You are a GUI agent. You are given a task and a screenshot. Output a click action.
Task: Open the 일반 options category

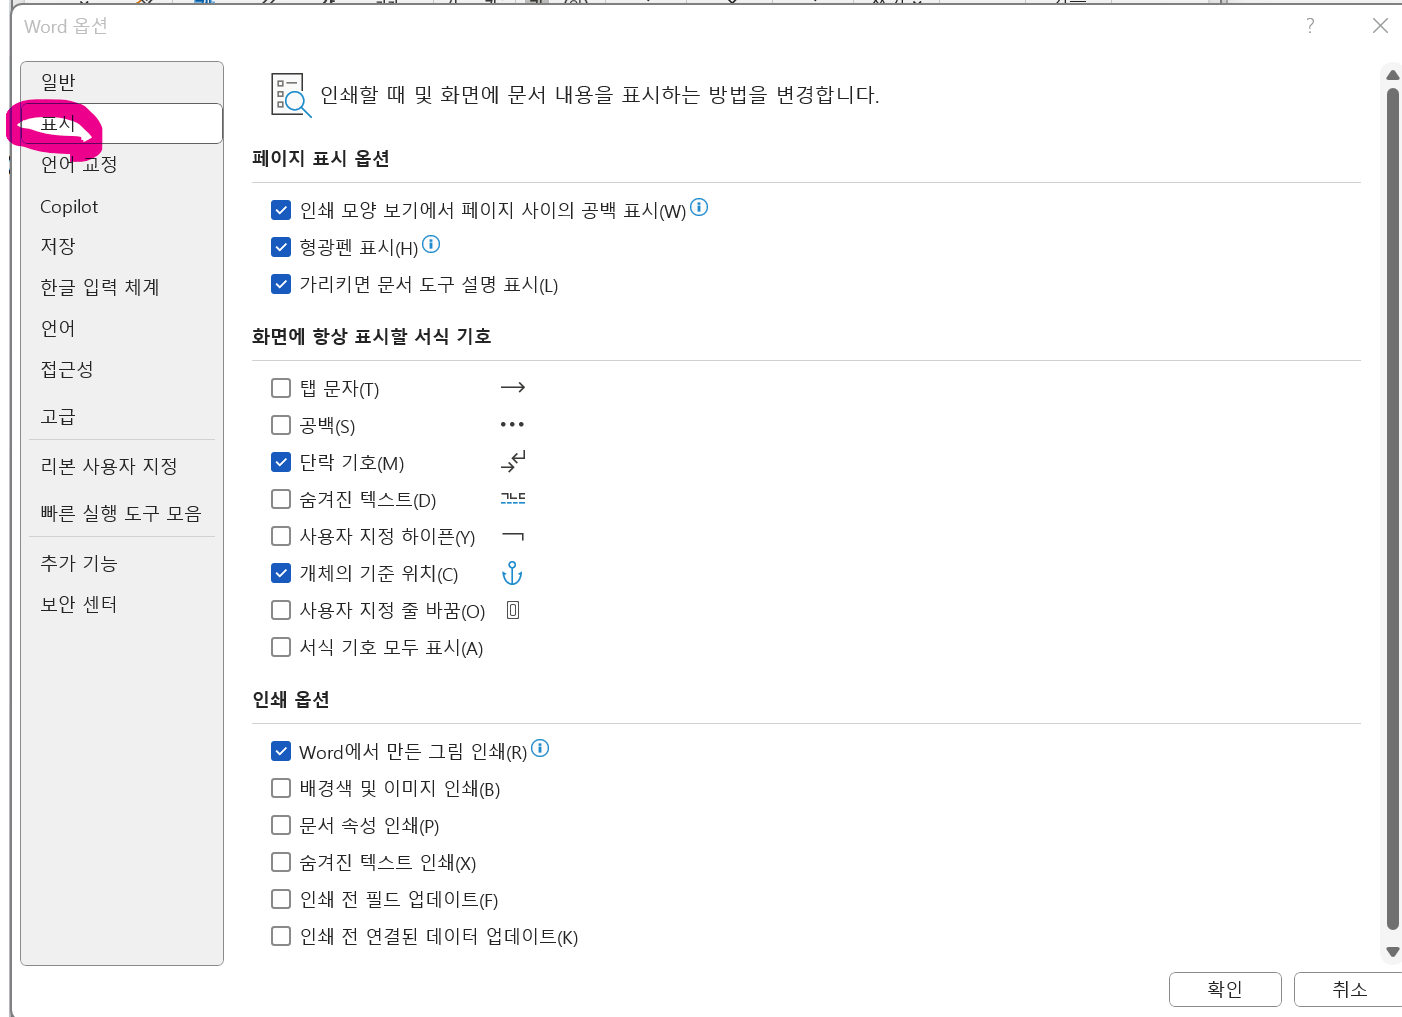[121, 82]
